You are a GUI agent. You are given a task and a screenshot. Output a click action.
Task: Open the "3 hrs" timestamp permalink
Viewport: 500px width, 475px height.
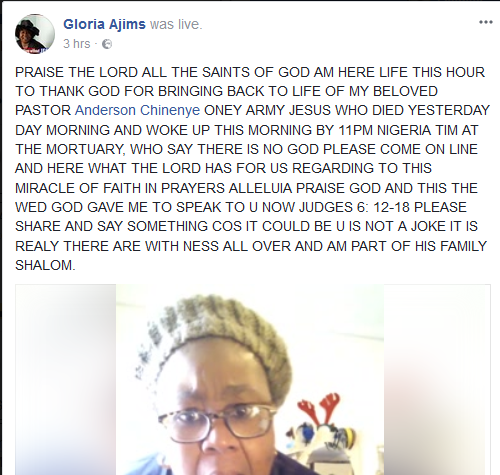(77, 44)
